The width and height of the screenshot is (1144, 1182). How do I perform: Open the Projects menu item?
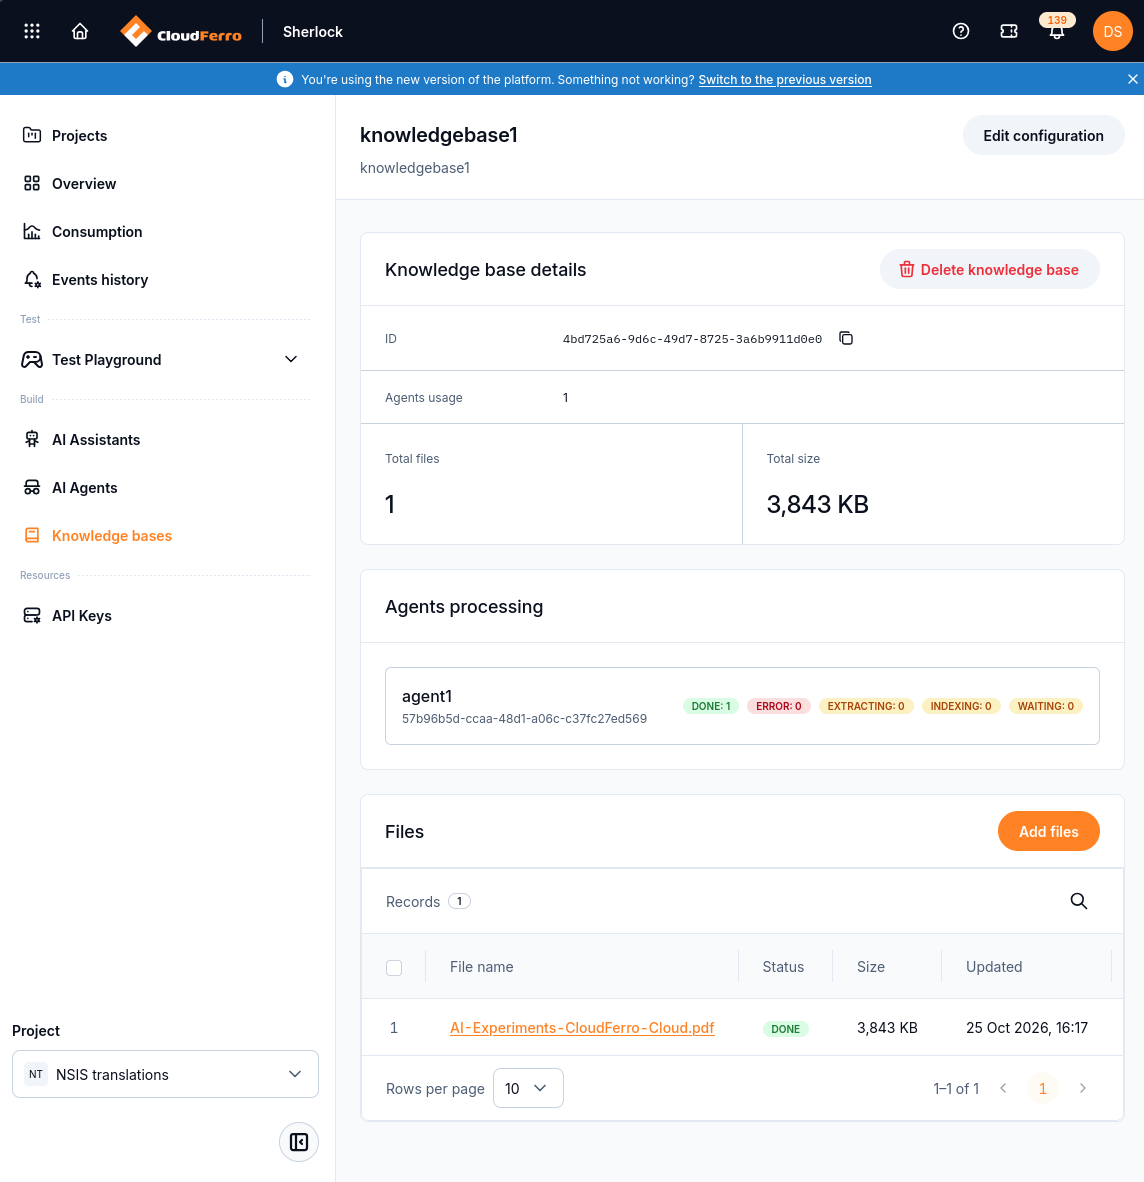coord(79,136)
